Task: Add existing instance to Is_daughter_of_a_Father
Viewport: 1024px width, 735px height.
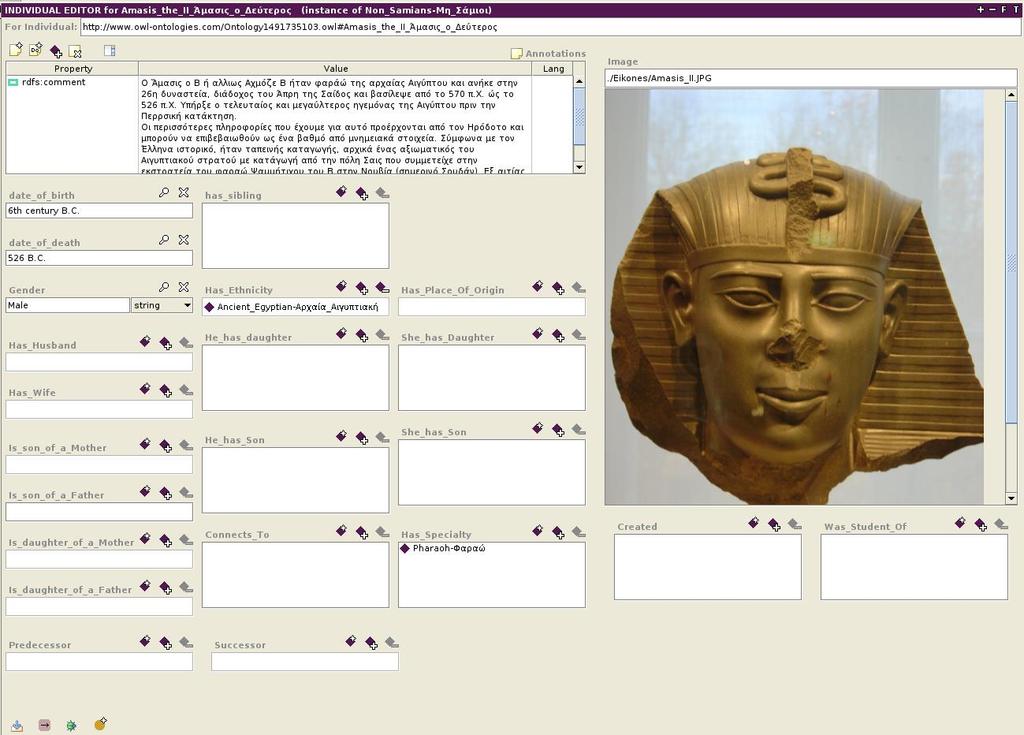Action: tap(166, 588)
